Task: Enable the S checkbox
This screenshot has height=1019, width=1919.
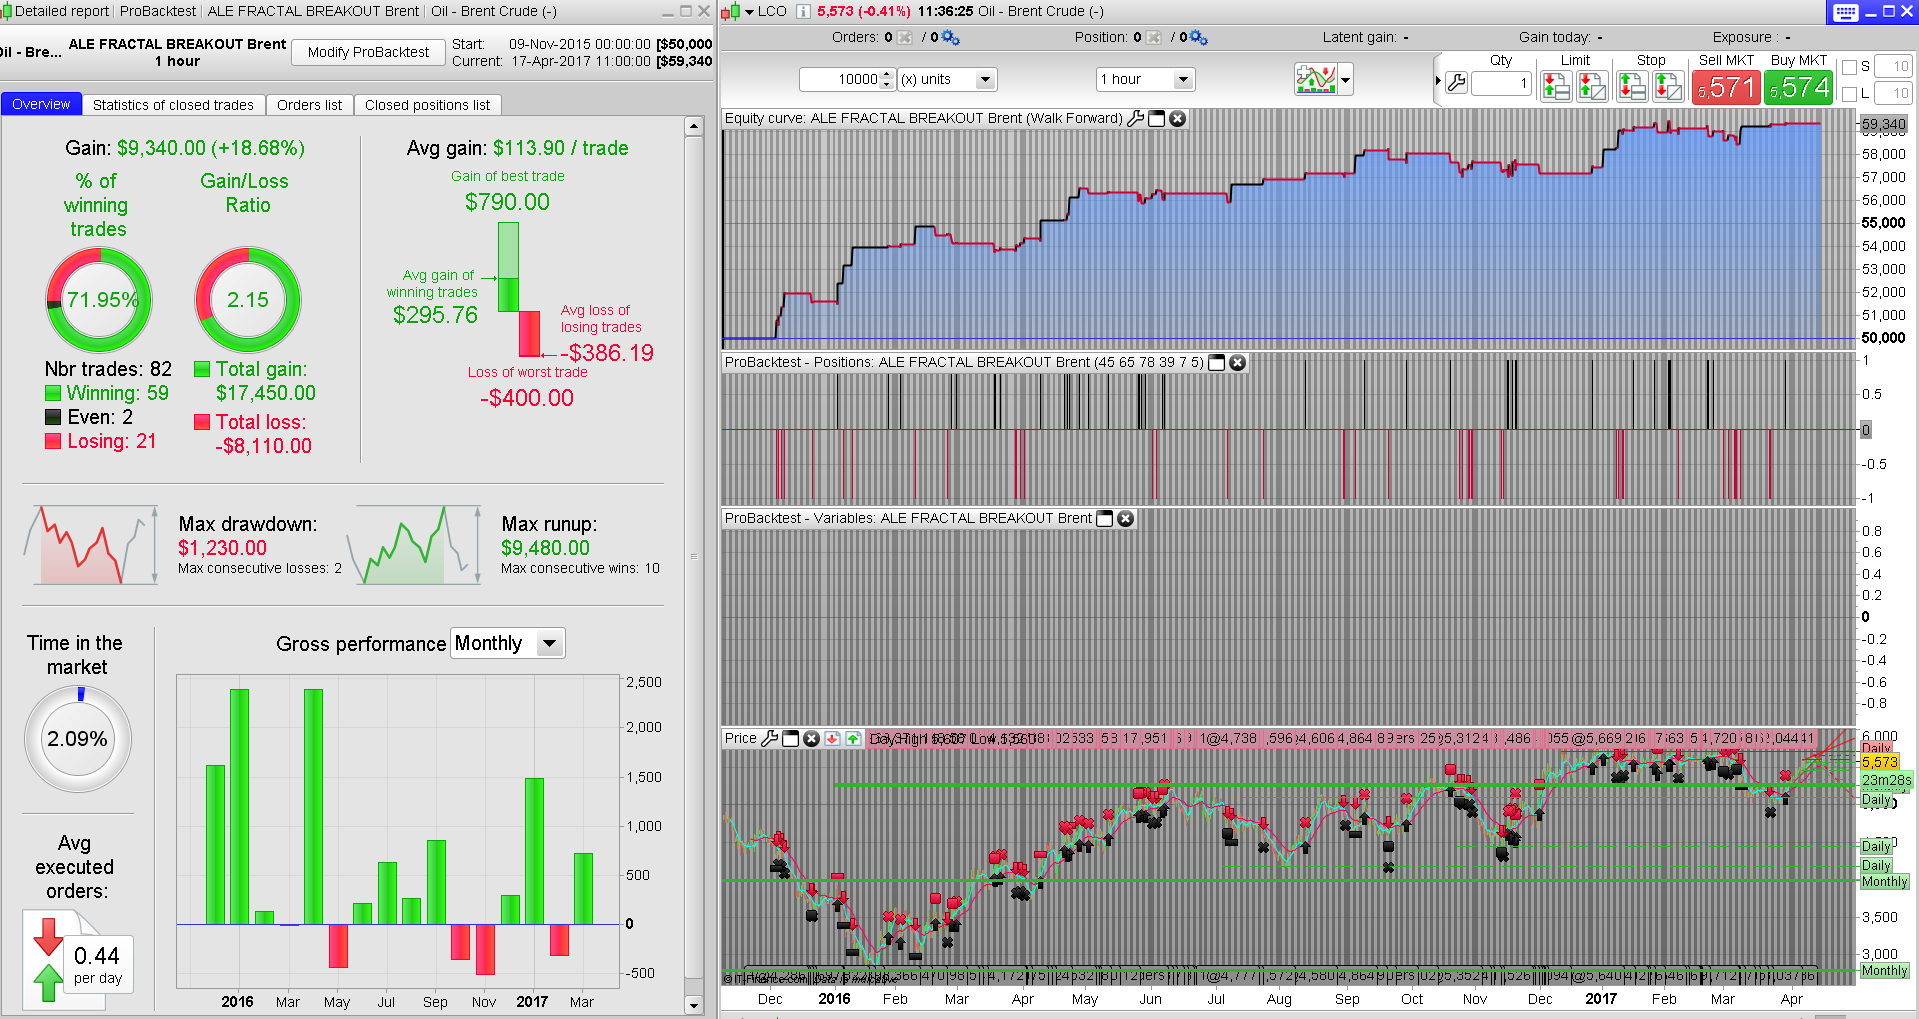Action: pyautogui.click(x=1849, y=67)
